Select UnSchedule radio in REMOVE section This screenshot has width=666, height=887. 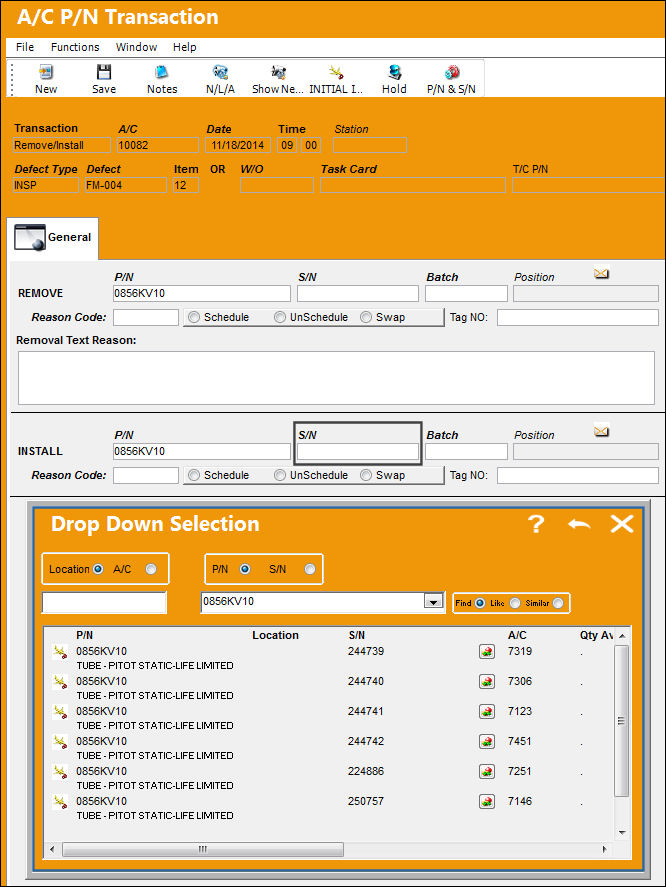click(280, 317)
